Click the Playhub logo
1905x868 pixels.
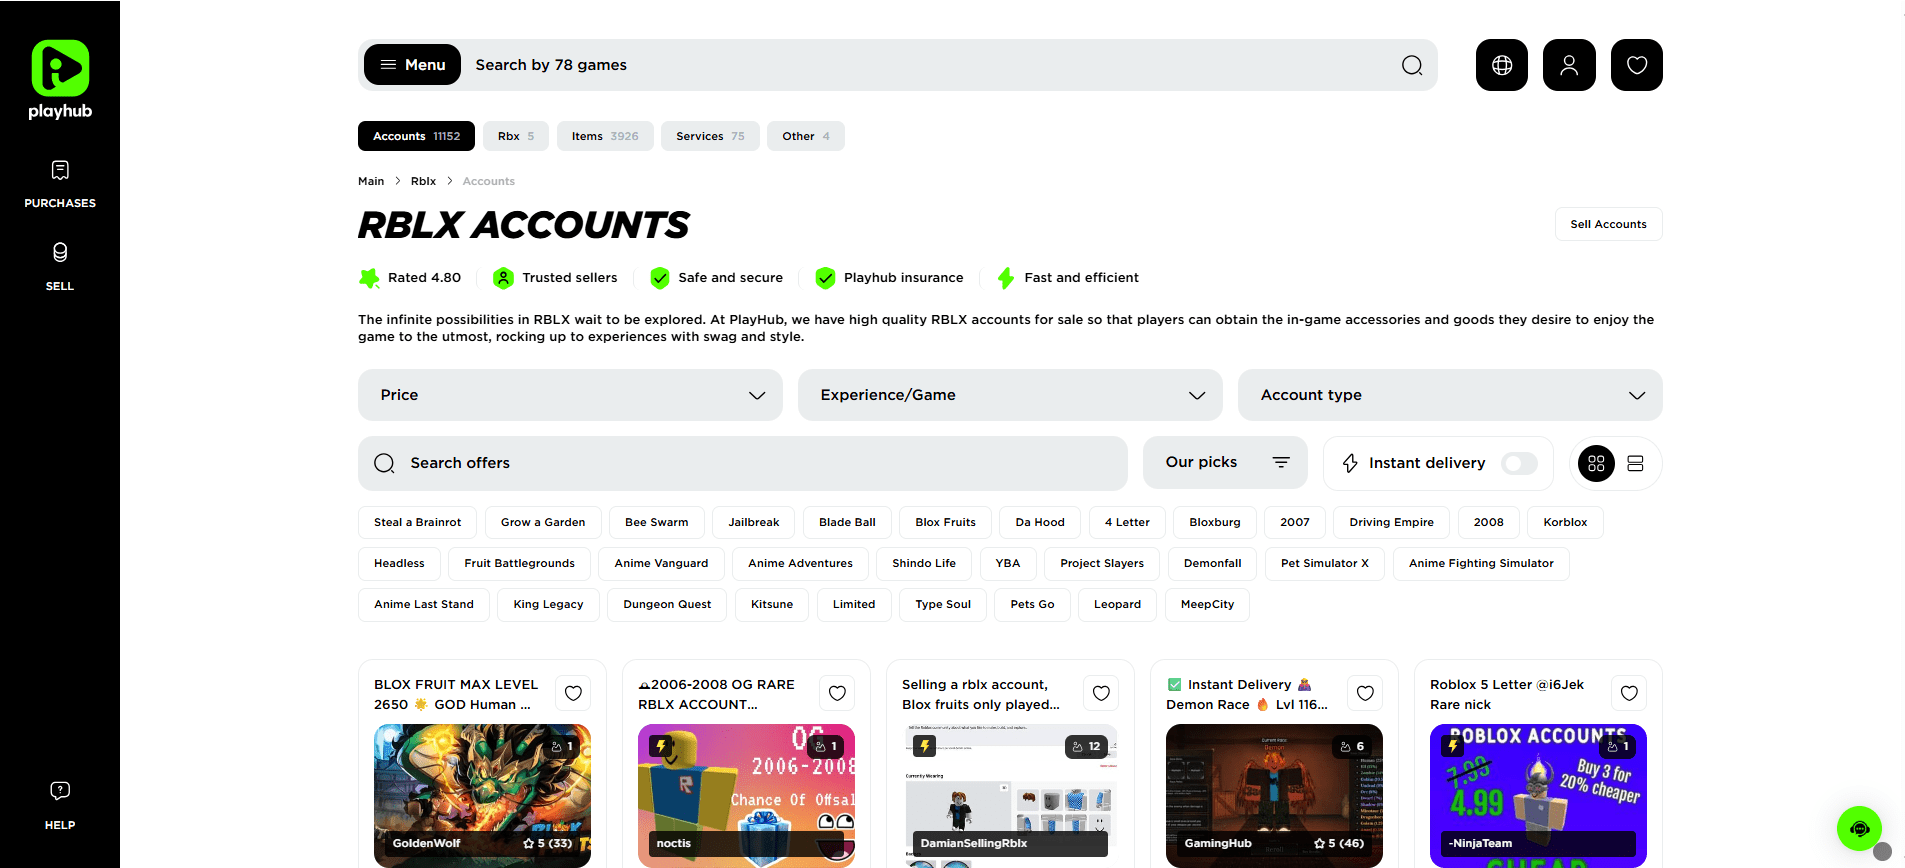pos(60,80)
